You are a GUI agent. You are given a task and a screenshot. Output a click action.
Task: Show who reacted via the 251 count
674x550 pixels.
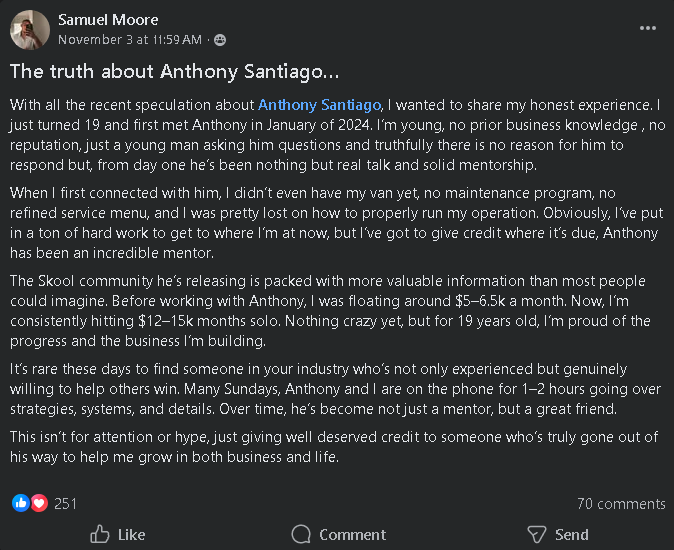click(x=65, y=504)
